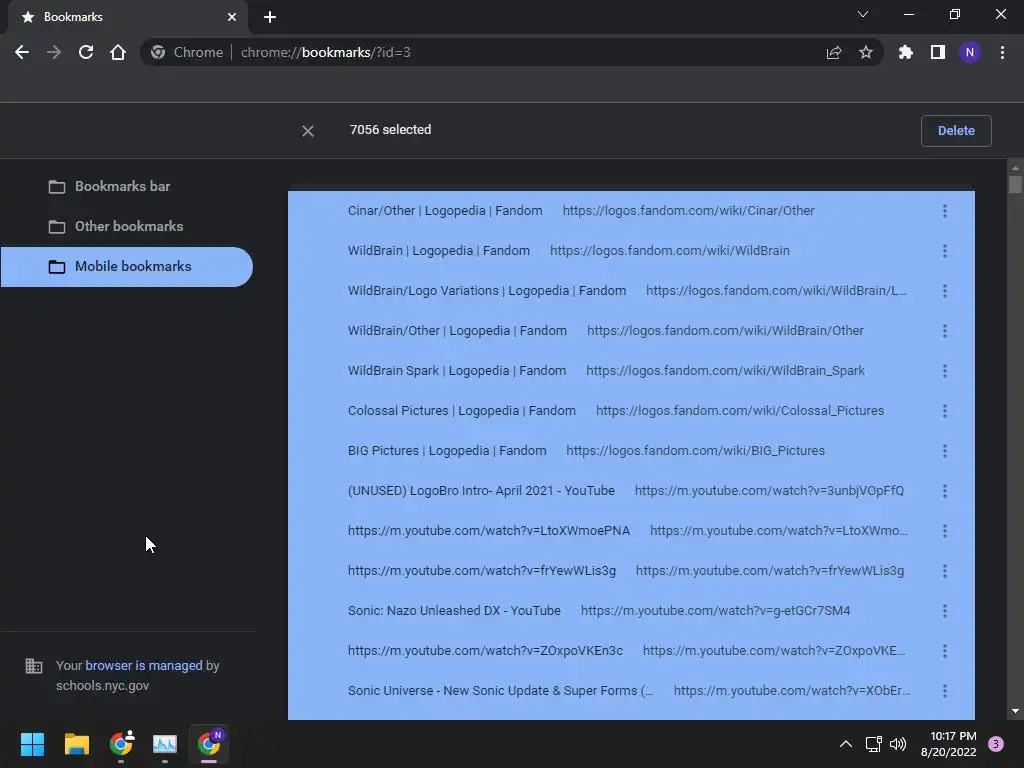Click the page's vertical scrollbar thumb
Image resolution: width=1024 pixels, height=768 pixels.
click(x=1015, y=184)
